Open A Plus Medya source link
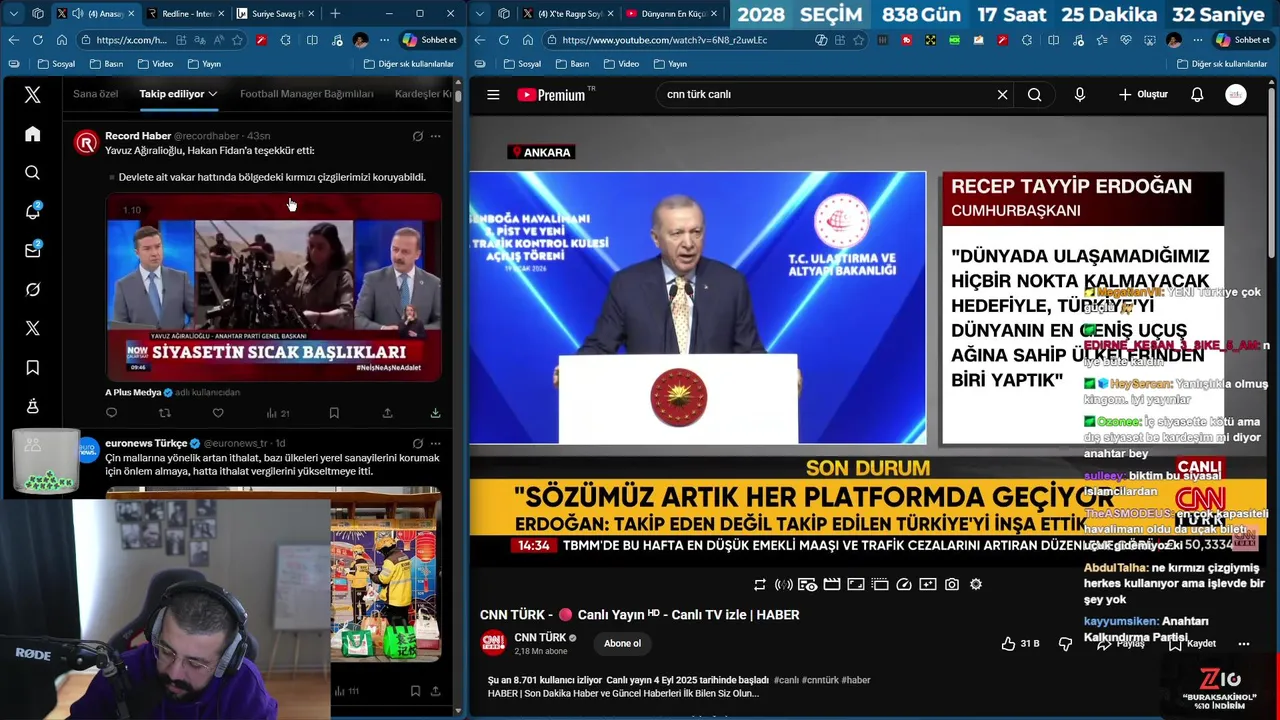Image resolution: width=1280 pixels, height=720 pixels. point(133,393)
